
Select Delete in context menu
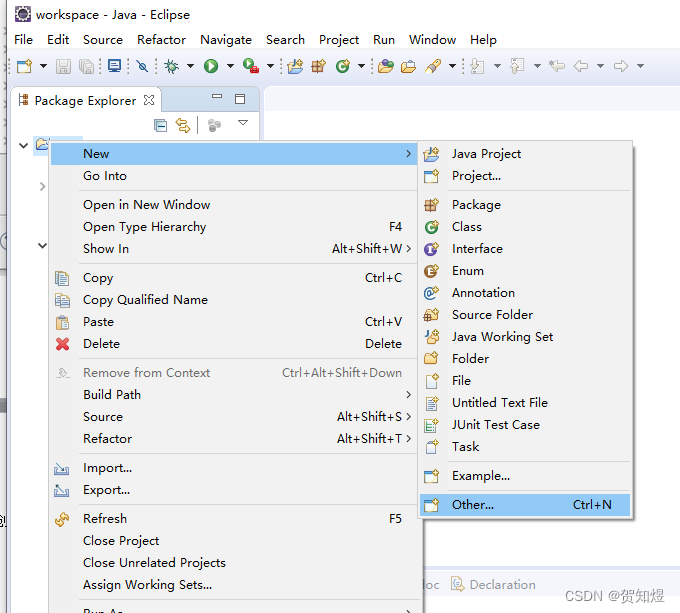point(234,344)
